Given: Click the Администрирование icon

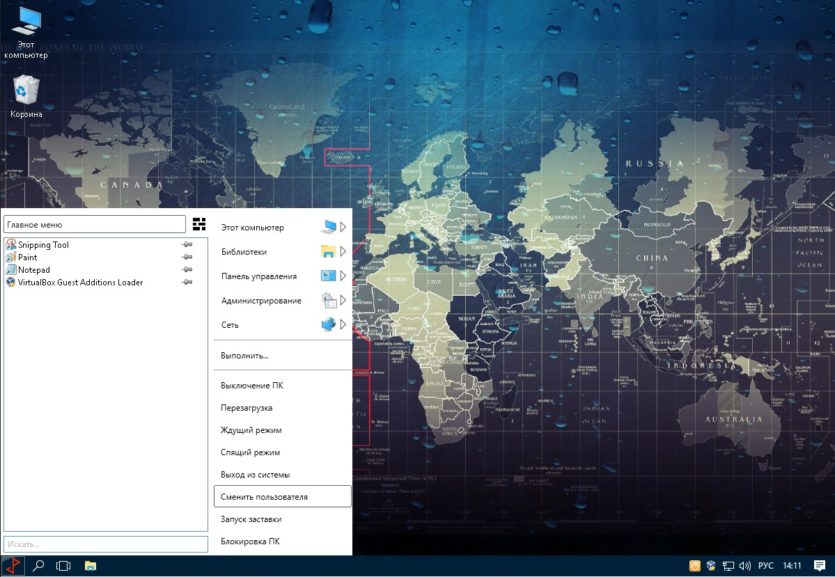Looking at the screenshot, I should click(329, 300).
